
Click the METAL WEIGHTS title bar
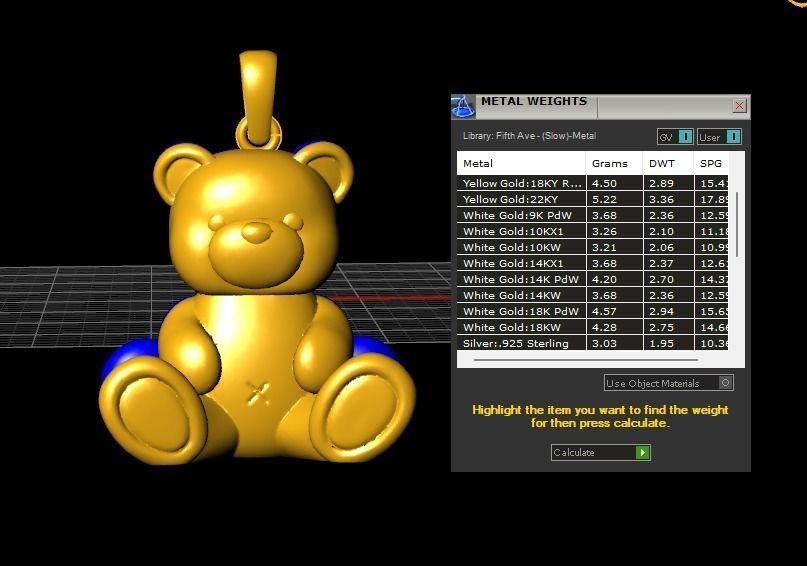(x=601, y=106)
